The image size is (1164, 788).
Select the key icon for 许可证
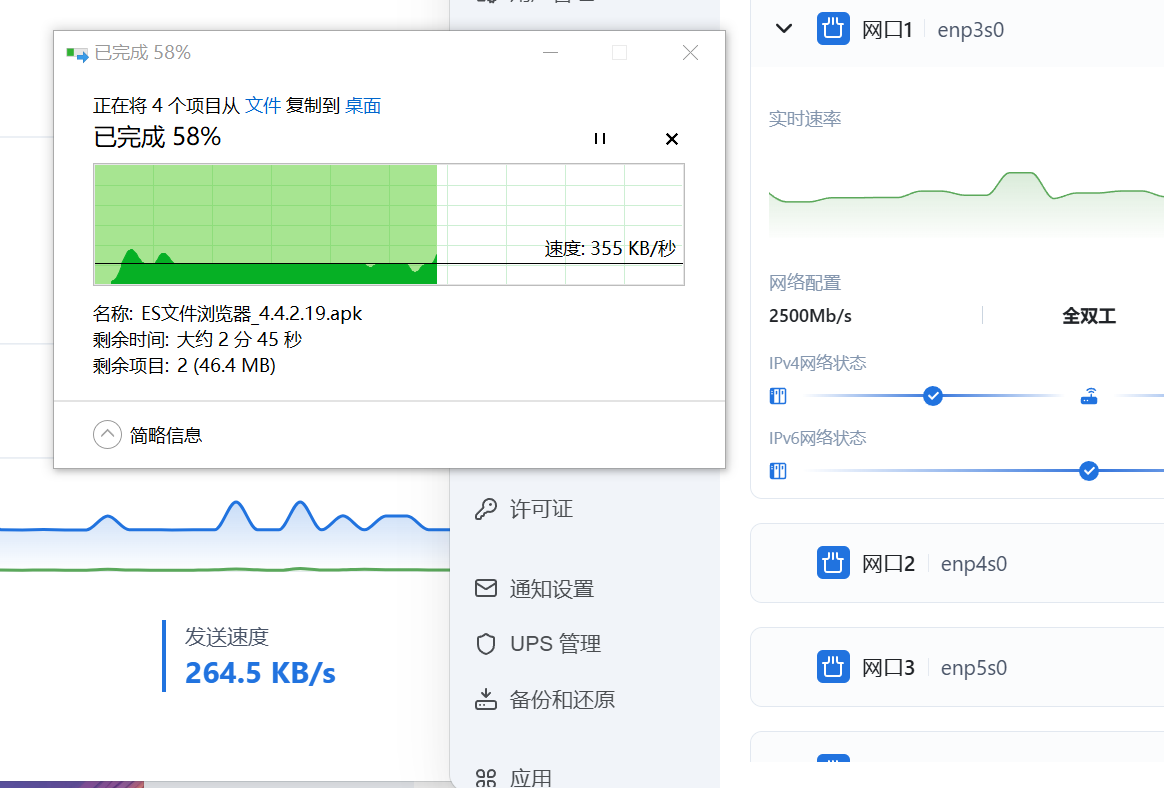click(484, 508)
